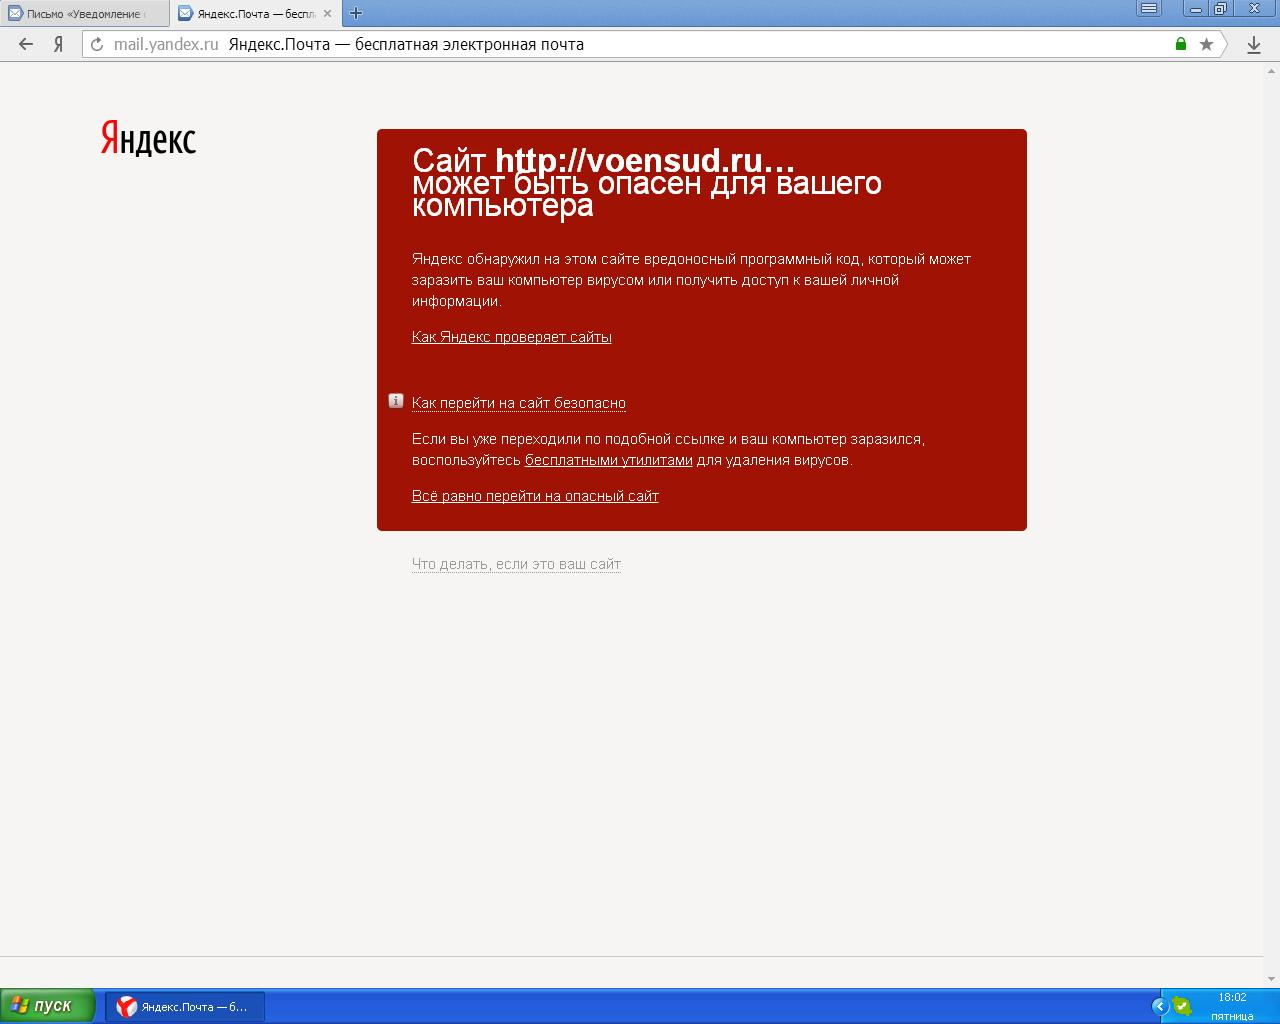Open the Windows 'пуск' Start menu

pyautogui.click(x=47, y=1006)
